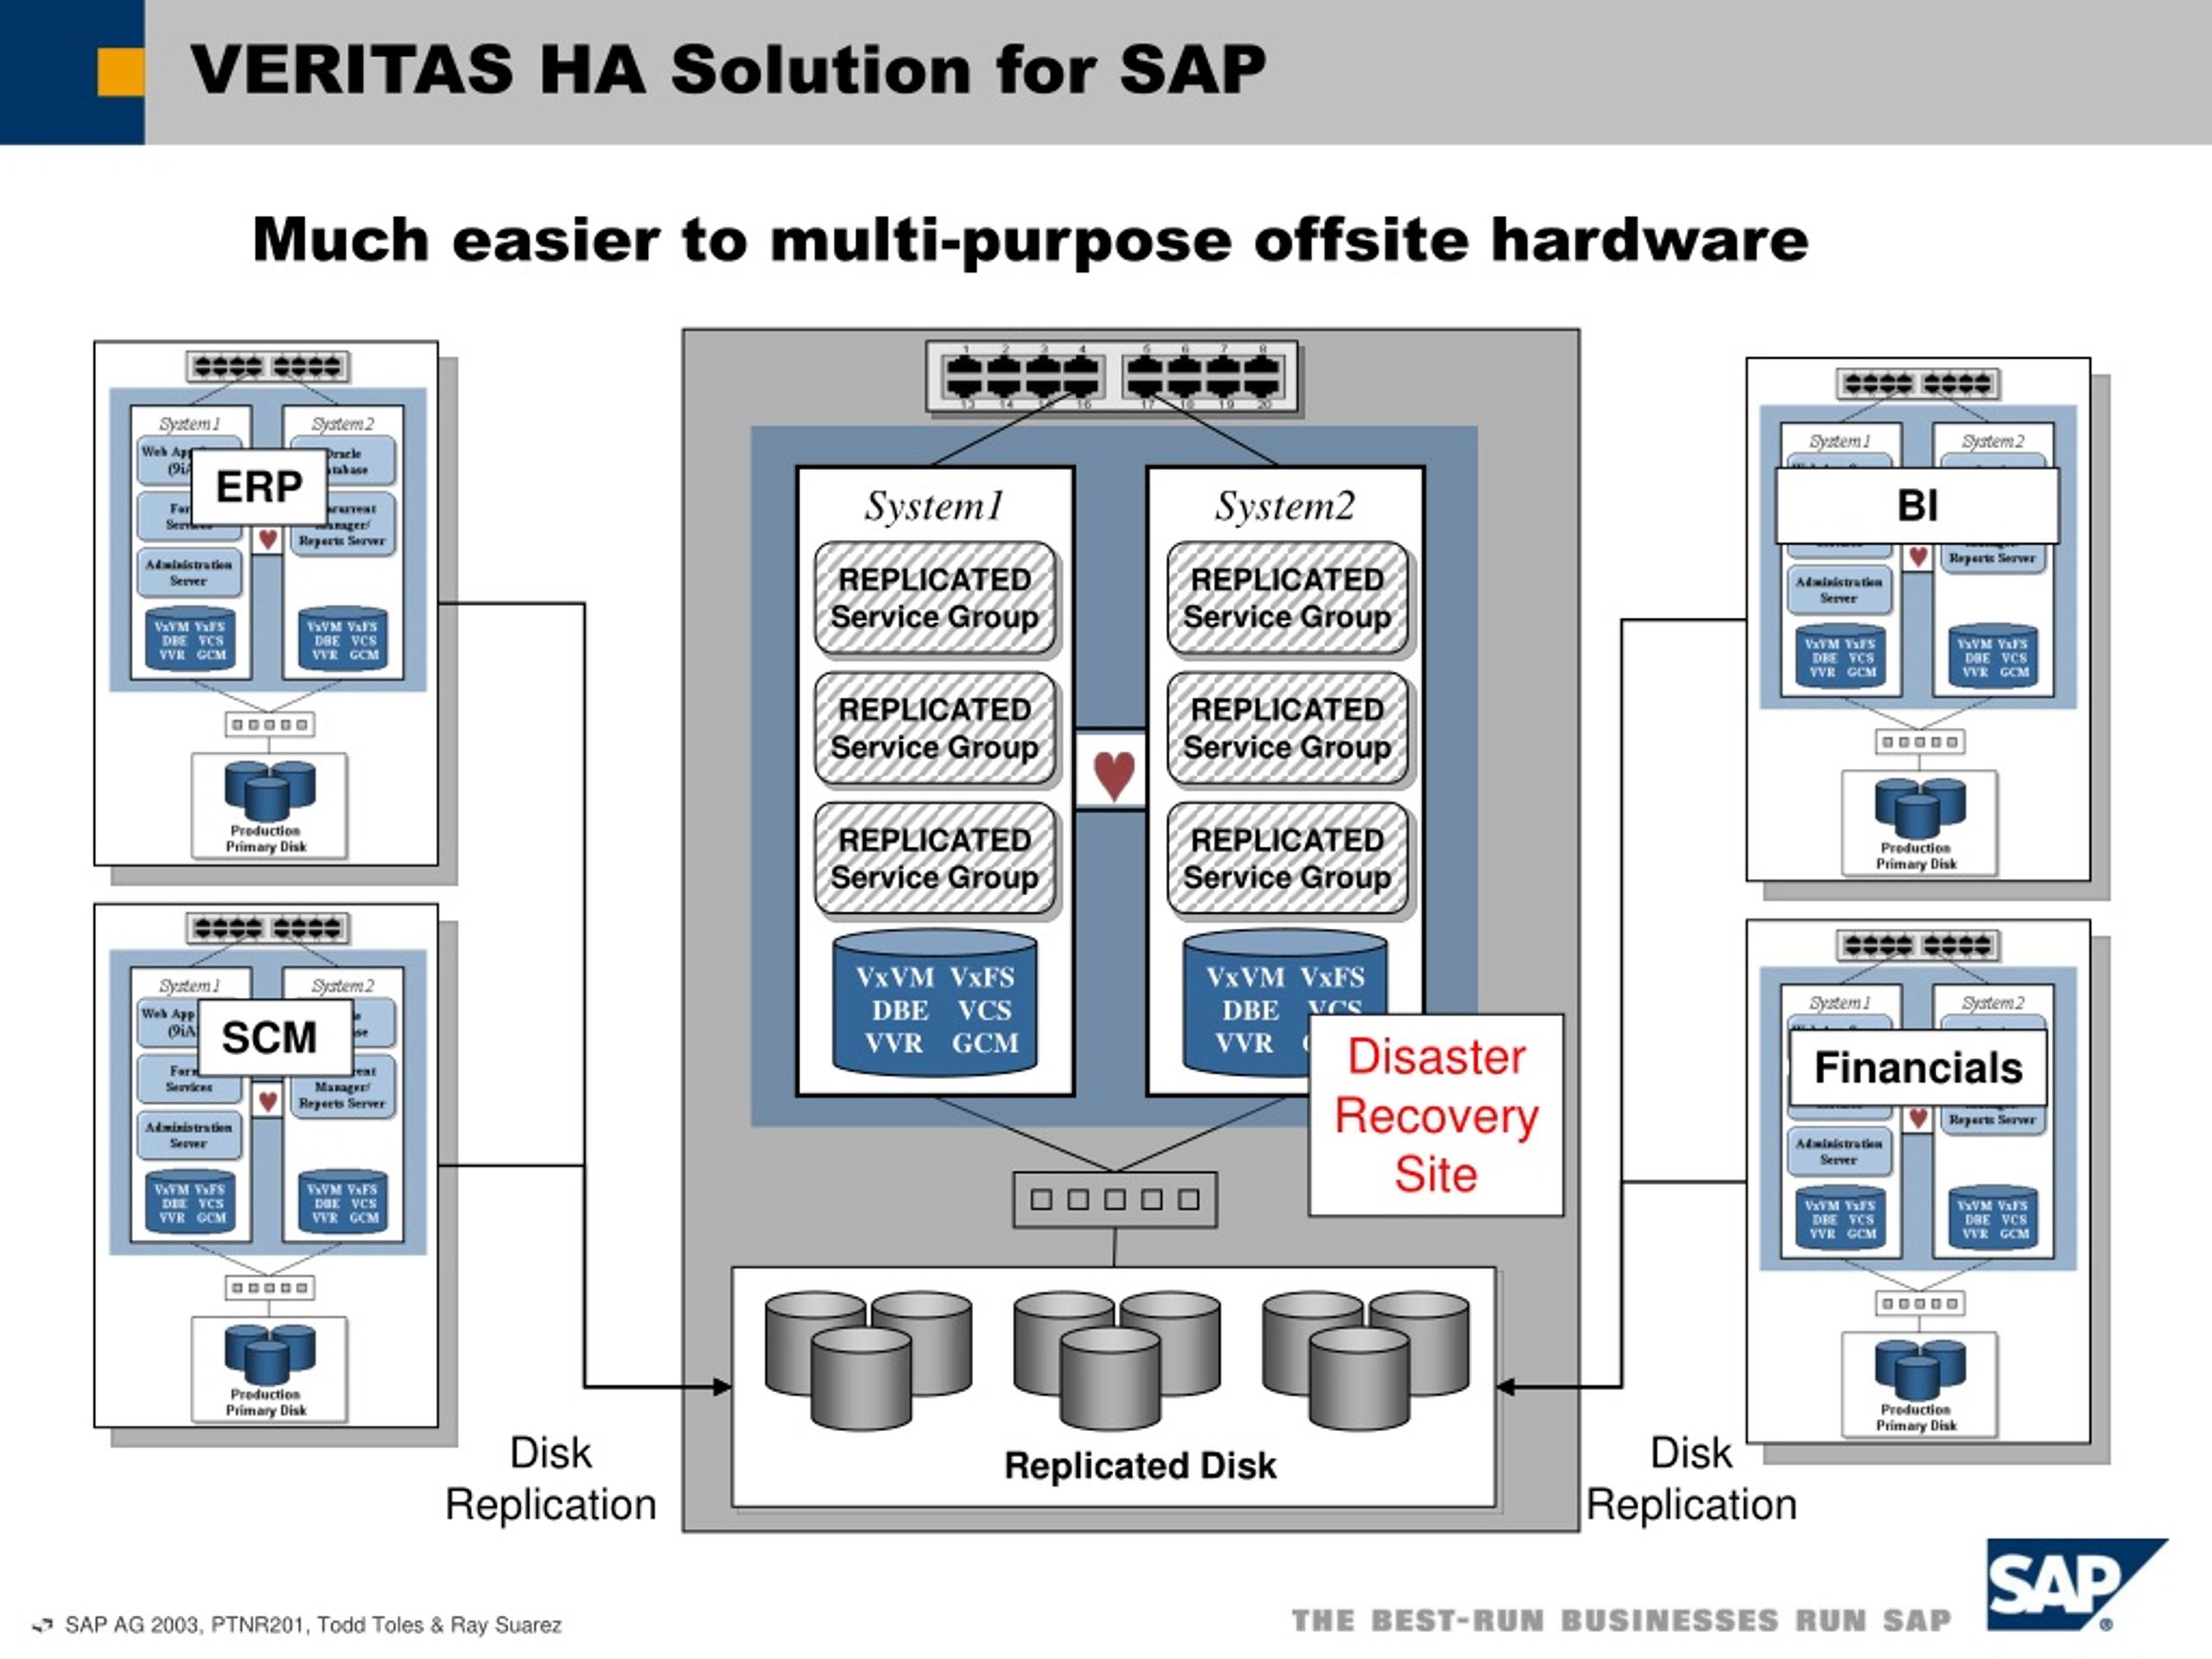
Task: Click the 'ERP' label box
Action: [x=259, y=487]
